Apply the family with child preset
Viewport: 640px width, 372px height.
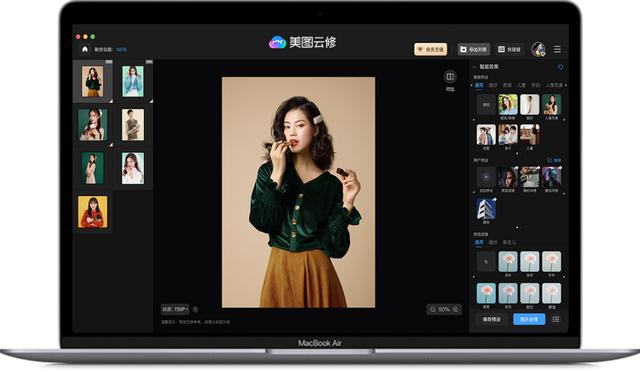(508, 135)
